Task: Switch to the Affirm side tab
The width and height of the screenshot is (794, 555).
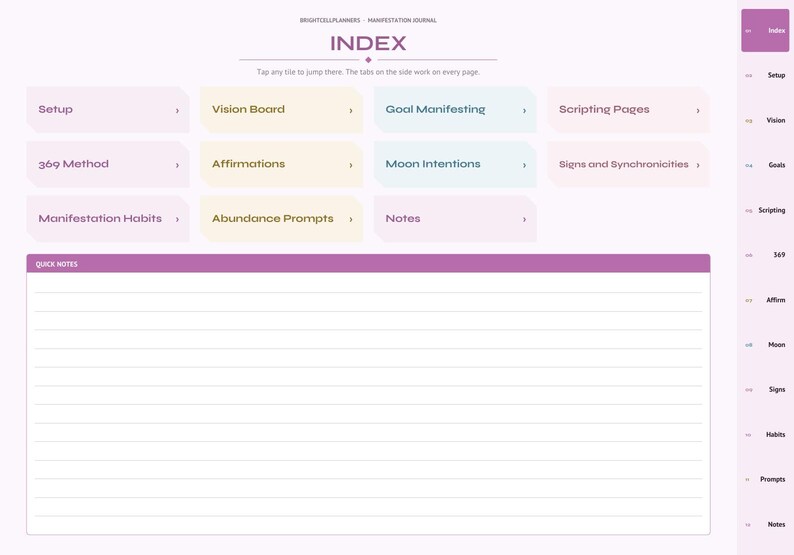Action: (765, 300)
